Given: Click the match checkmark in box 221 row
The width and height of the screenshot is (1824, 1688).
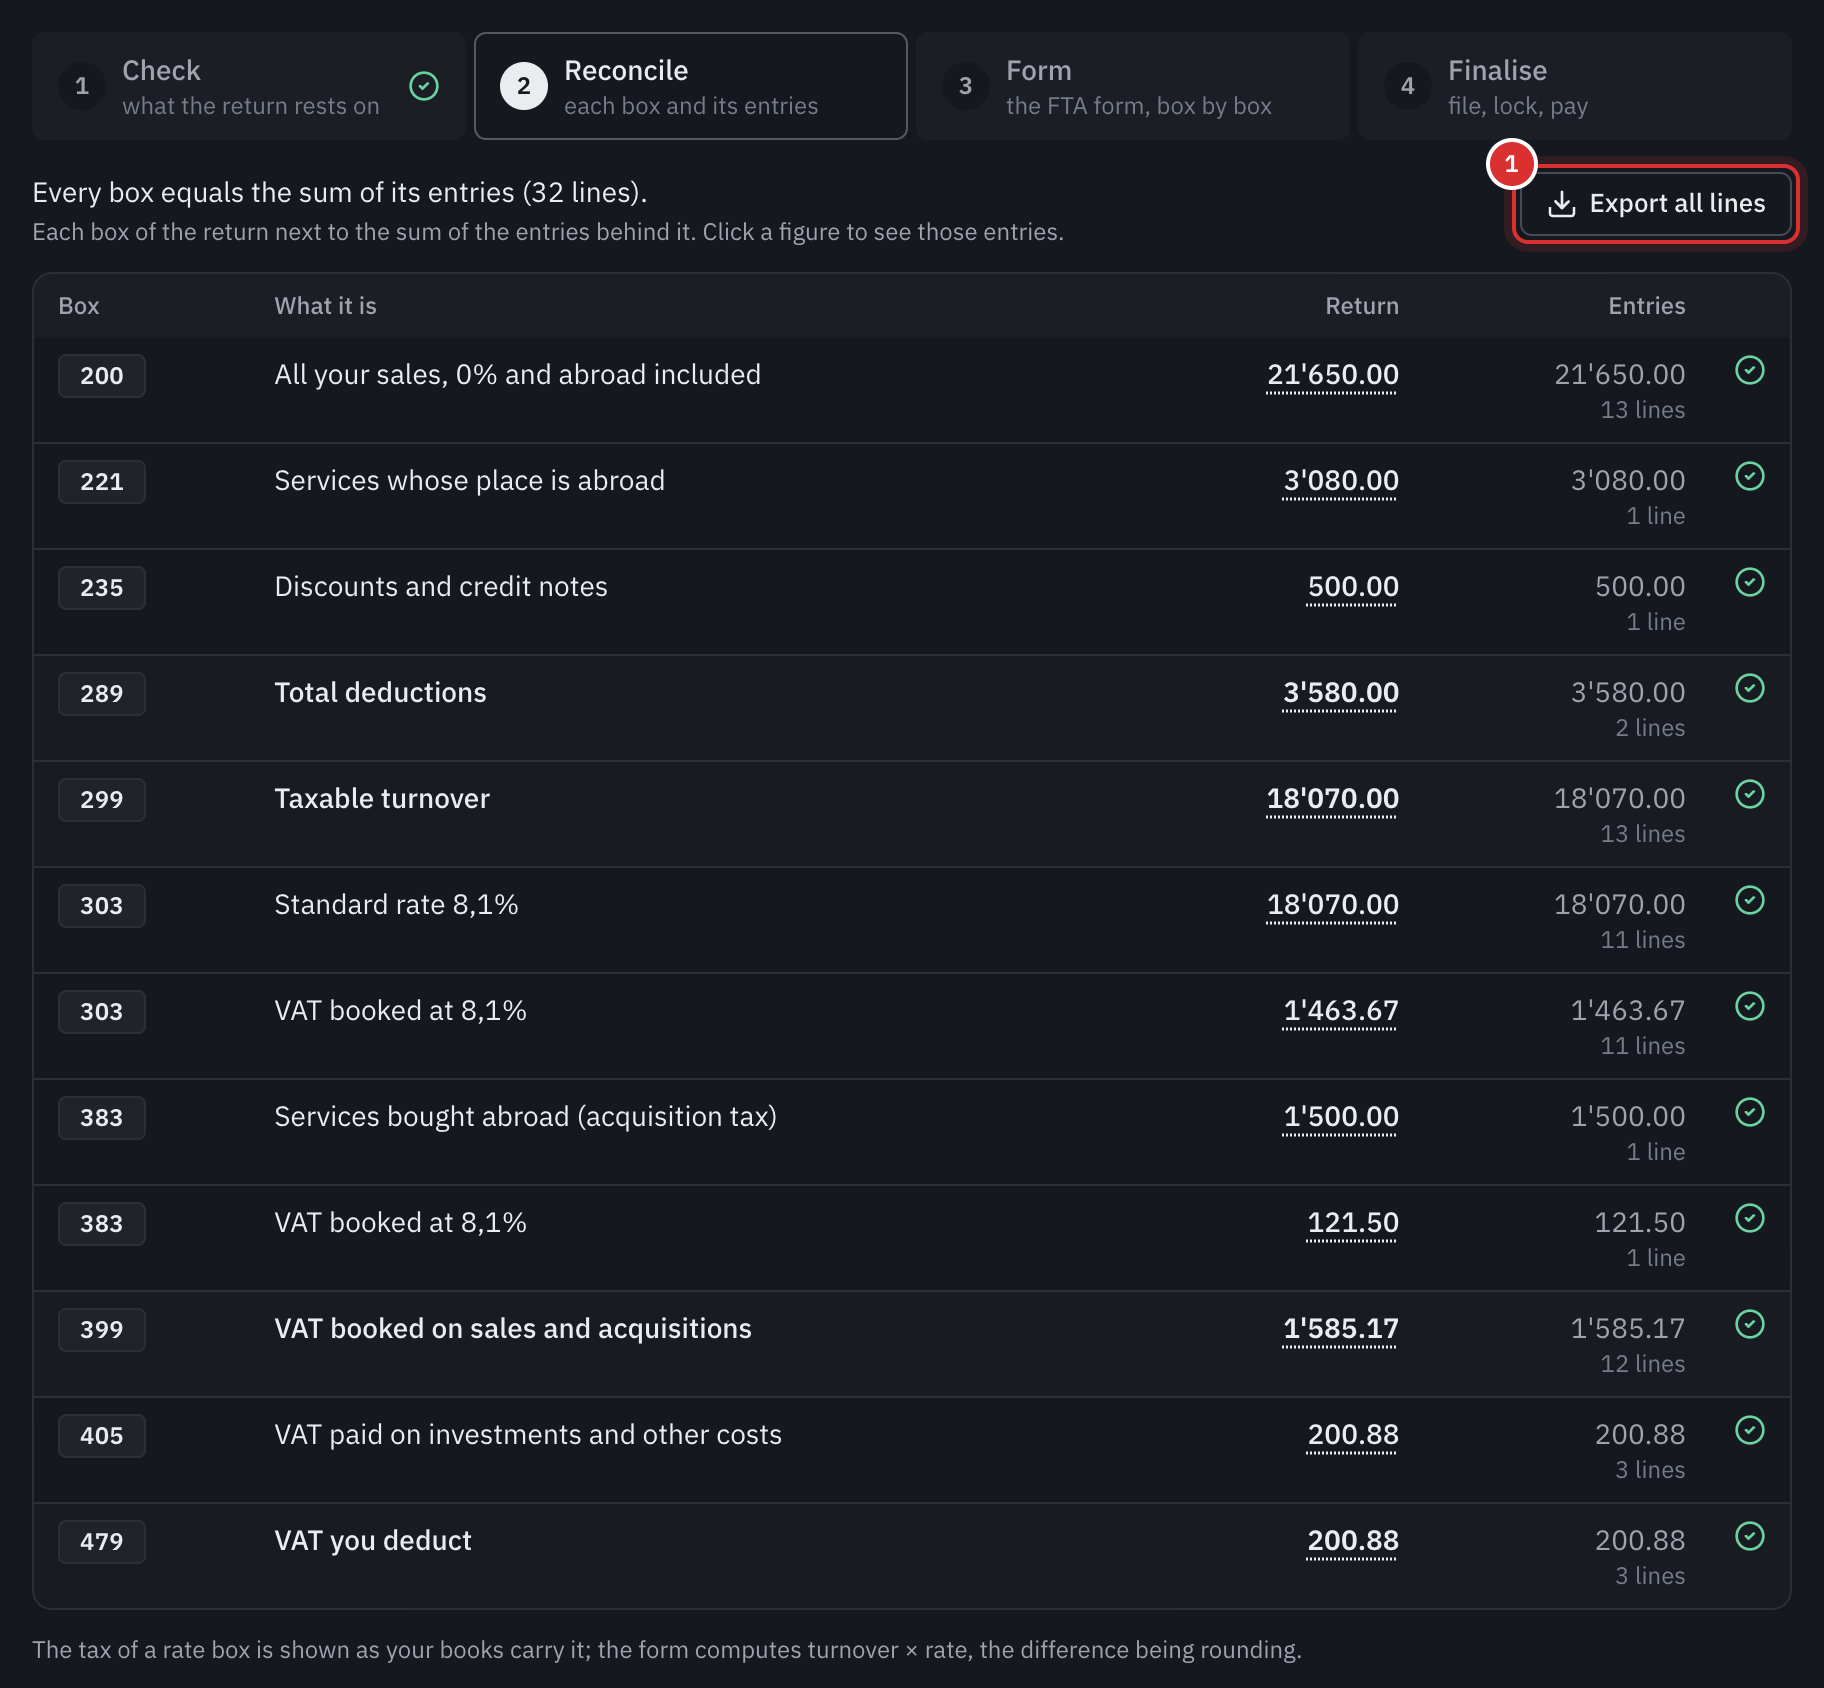Looking at the screenshot, I should [1750, 476].
